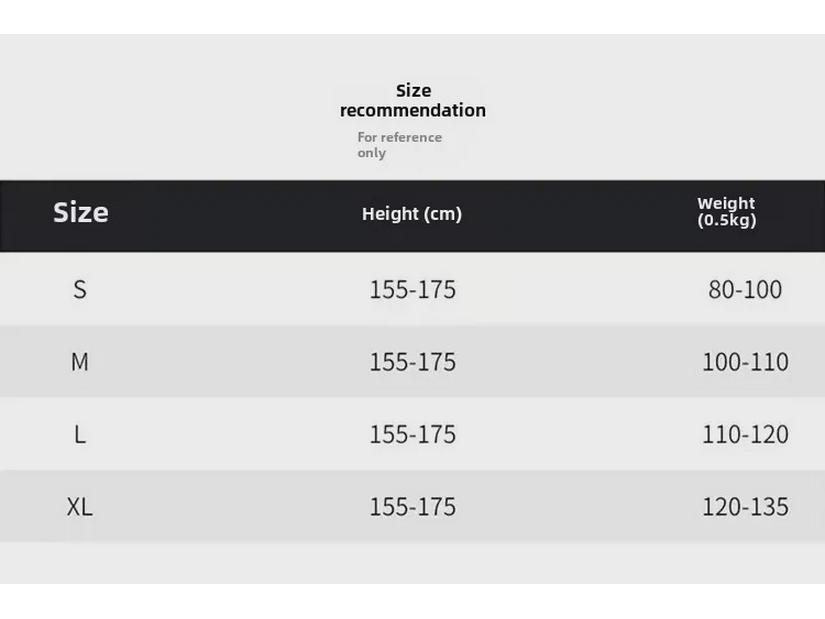Click the empty row below the XL row
The width and height of the screenshot is (825, 619).
[412, 562]
